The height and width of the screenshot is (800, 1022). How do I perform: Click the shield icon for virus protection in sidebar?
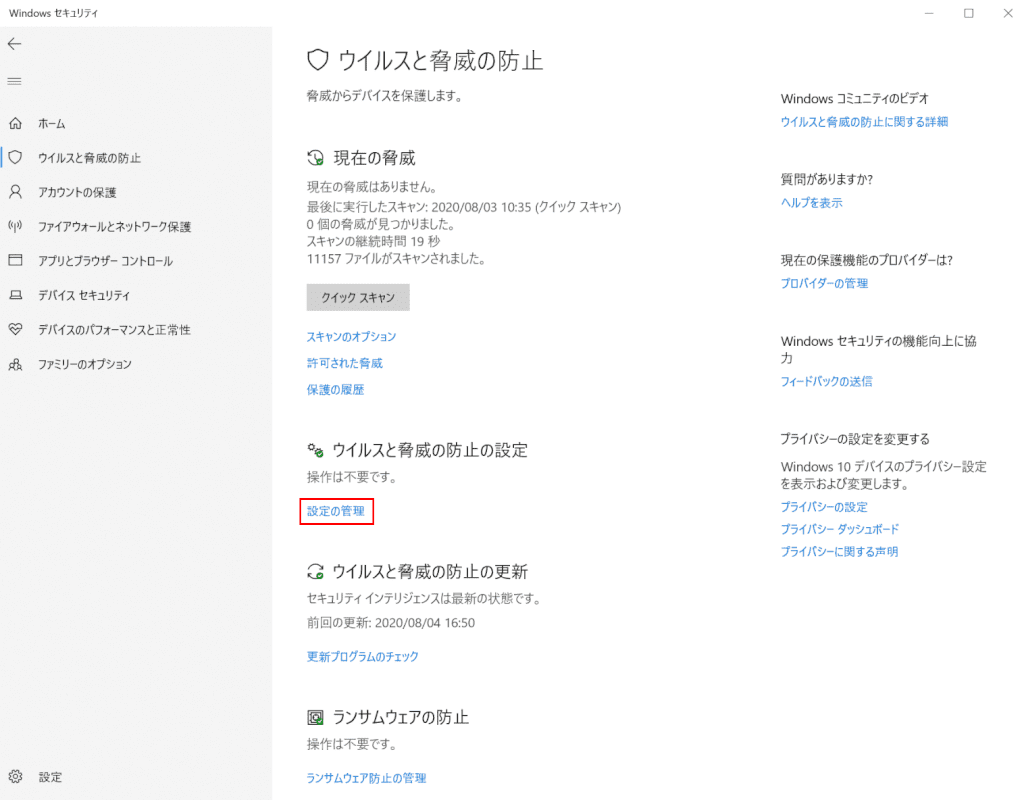(x=16, y=157)
